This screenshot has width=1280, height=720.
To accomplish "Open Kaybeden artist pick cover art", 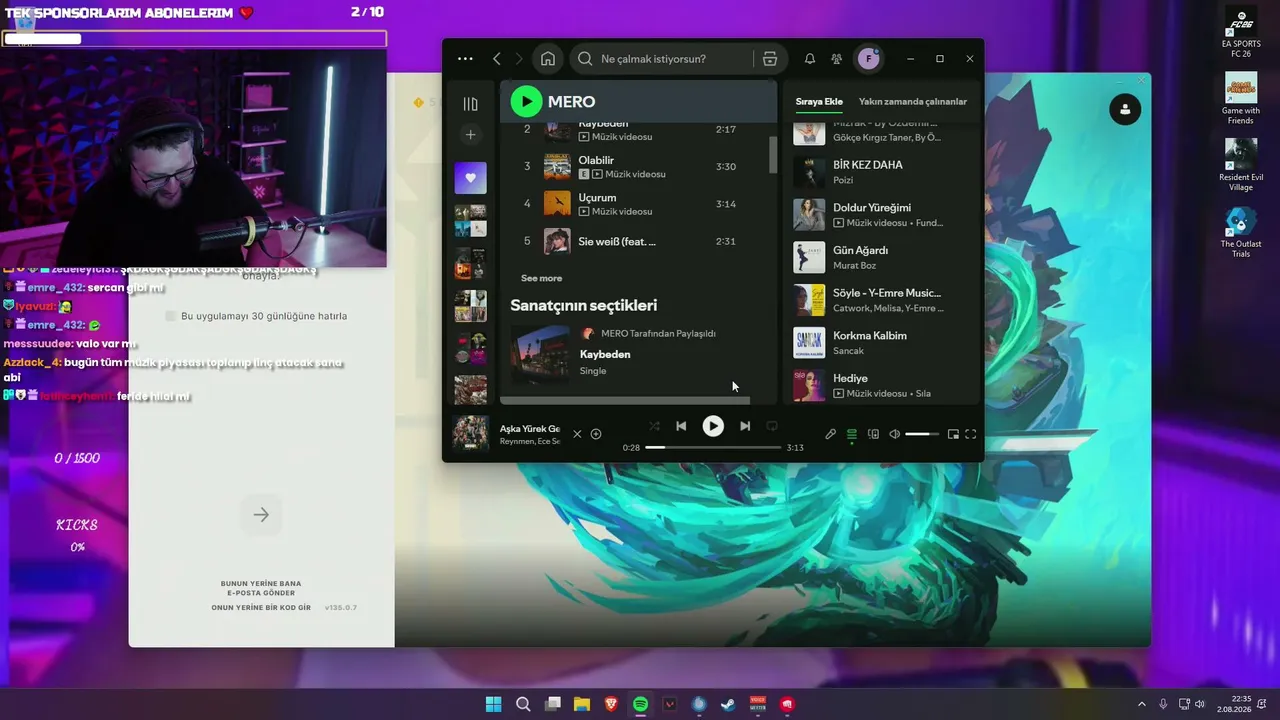I will [x=540, y=354].
